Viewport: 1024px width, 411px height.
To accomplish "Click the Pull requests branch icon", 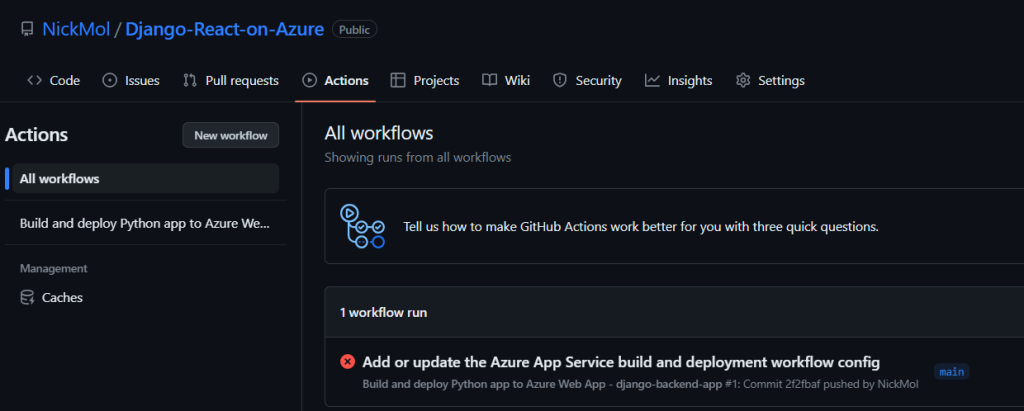I will (x=190, y=80).
